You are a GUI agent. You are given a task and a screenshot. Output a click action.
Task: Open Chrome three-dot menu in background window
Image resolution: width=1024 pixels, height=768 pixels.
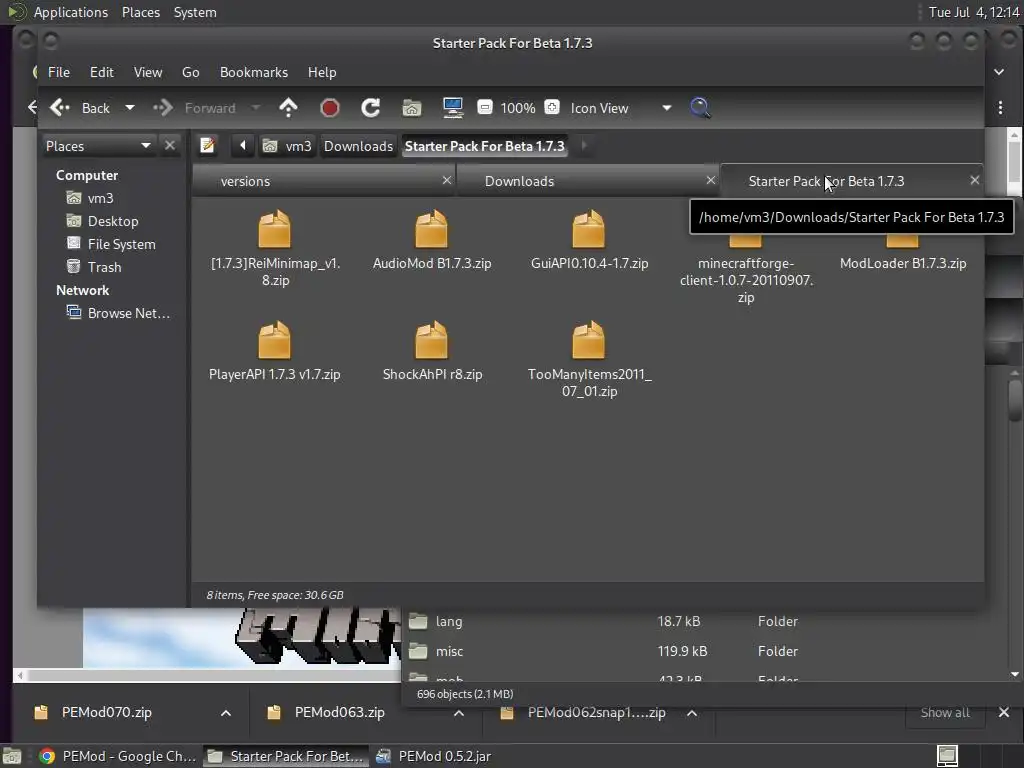pos(1000,107)
